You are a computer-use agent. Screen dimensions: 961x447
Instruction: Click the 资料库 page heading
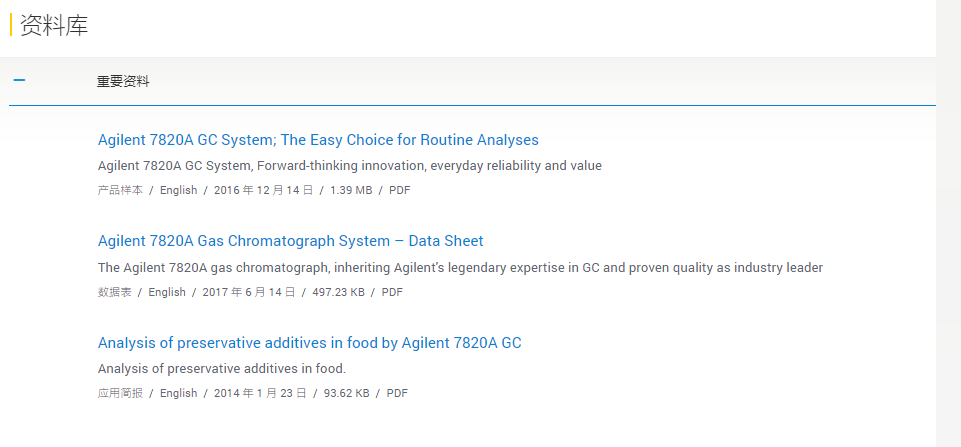pyautogui.click(x=54, y=25)
